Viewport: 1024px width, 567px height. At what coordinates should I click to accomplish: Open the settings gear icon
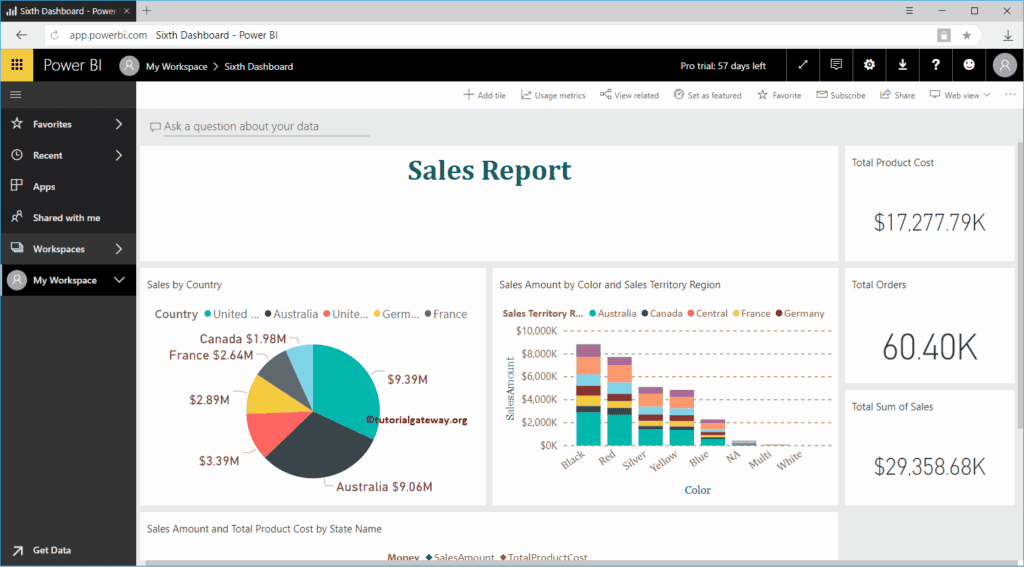869,65
